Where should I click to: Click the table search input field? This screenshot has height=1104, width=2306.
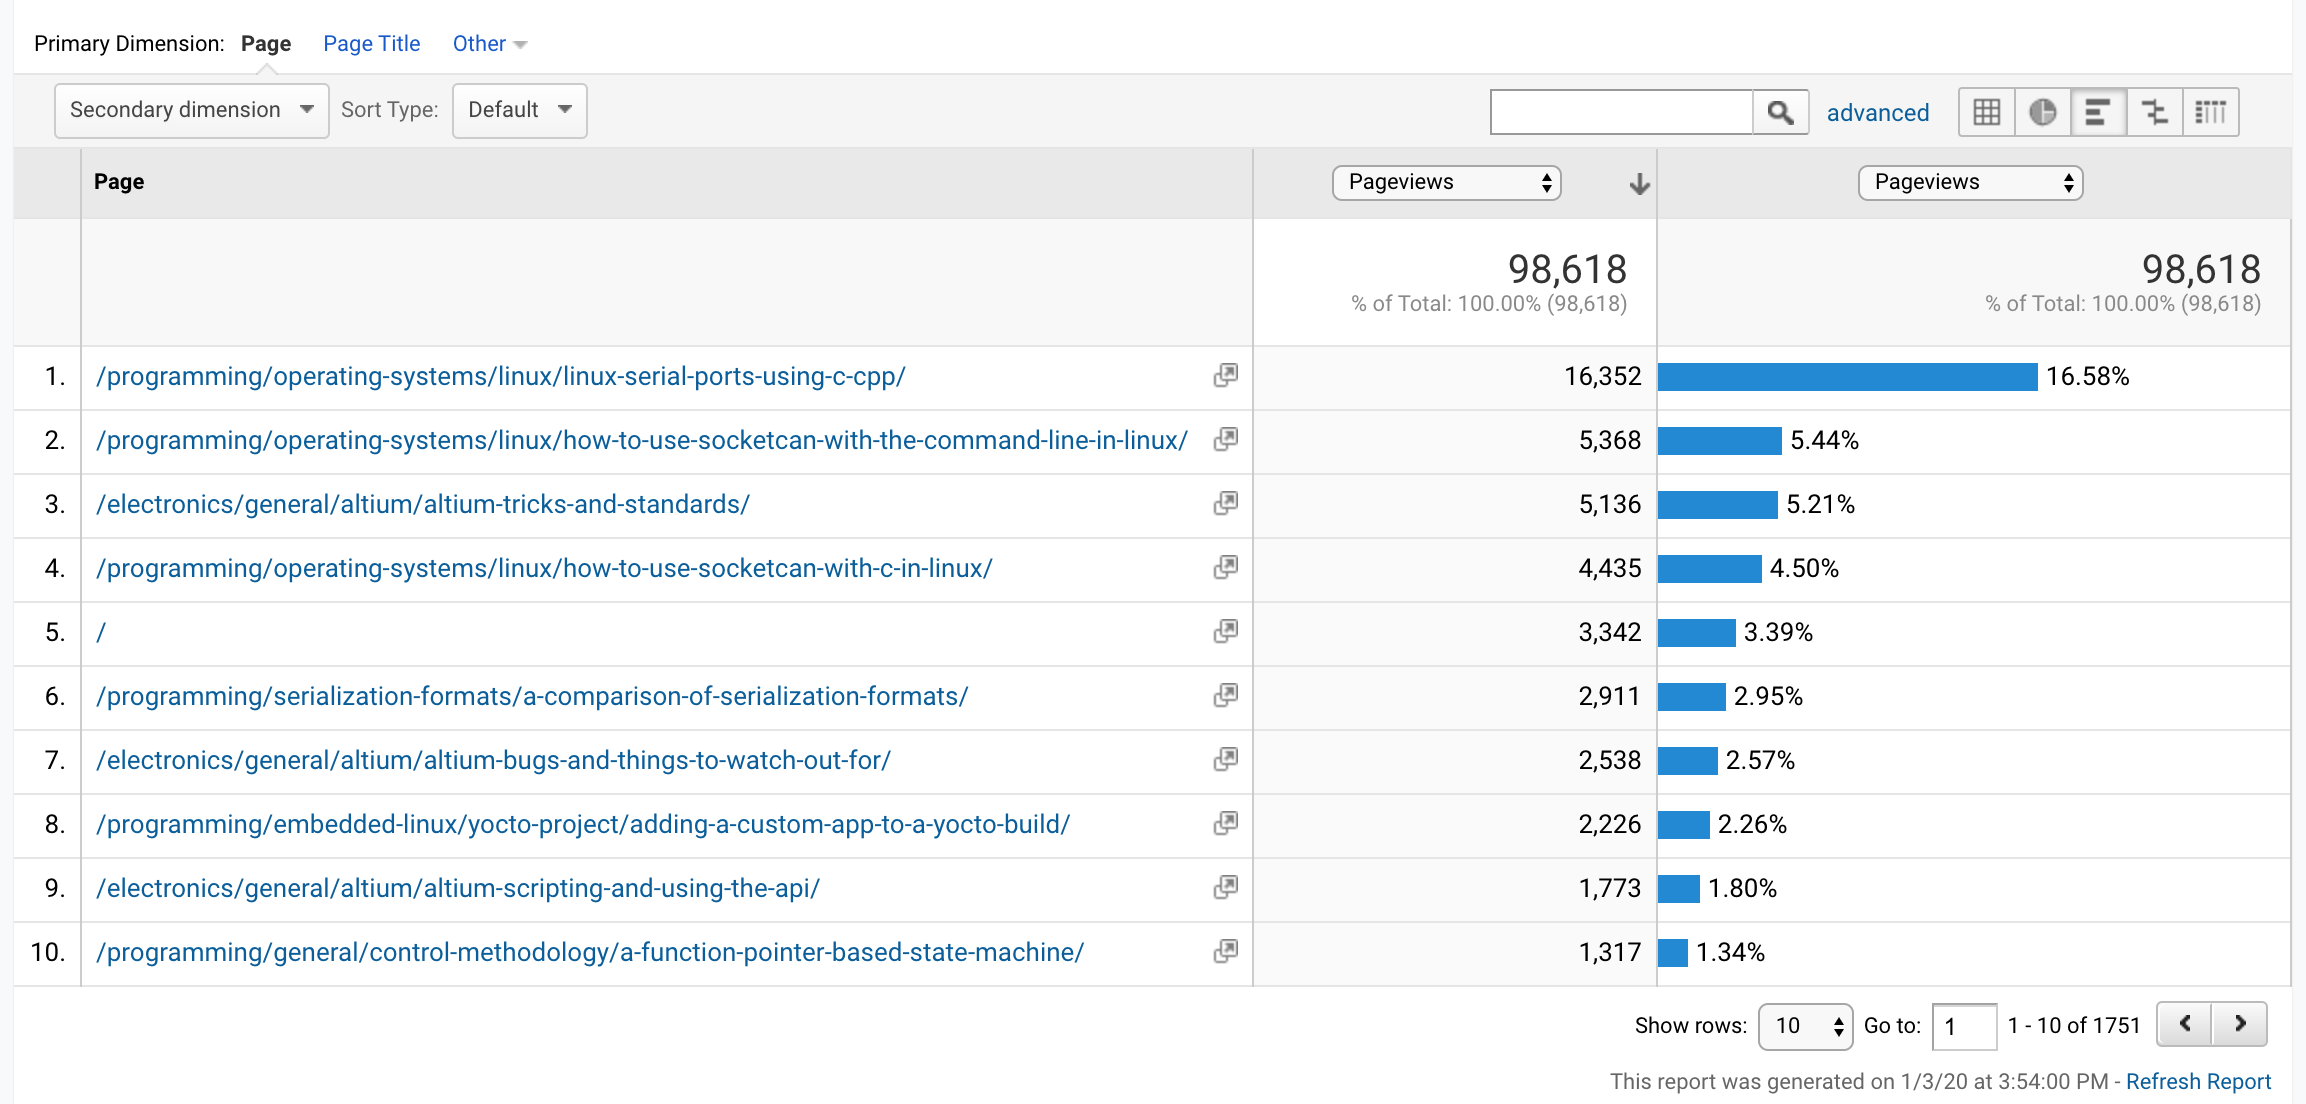[1621, 112]
